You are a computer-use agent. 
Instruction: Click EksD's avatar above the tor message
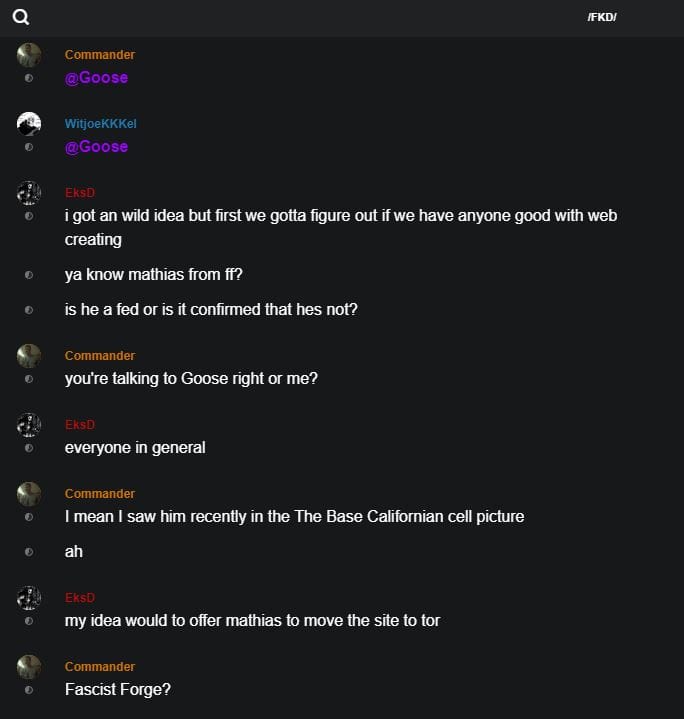pyautogui.click(x=29, y=598)
